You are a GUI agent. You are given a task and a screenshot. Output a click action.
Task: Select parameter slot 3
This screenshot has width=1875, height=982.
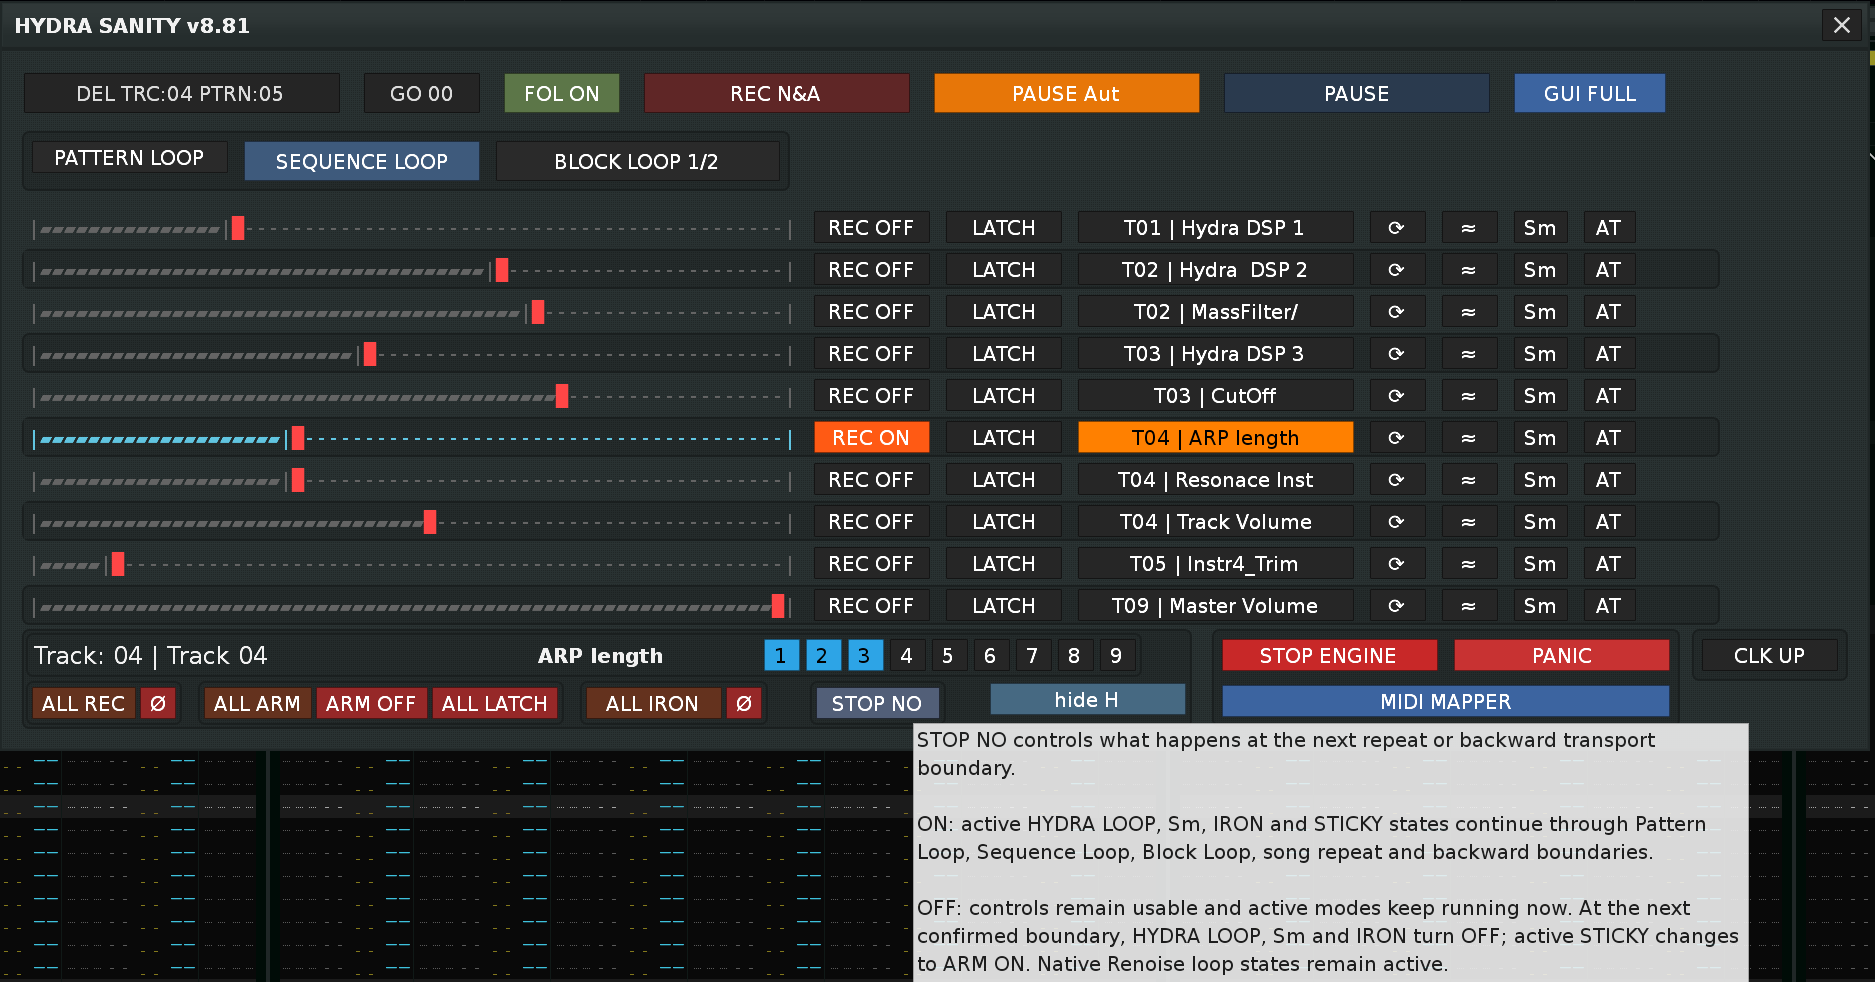click(x=865, y=656)
